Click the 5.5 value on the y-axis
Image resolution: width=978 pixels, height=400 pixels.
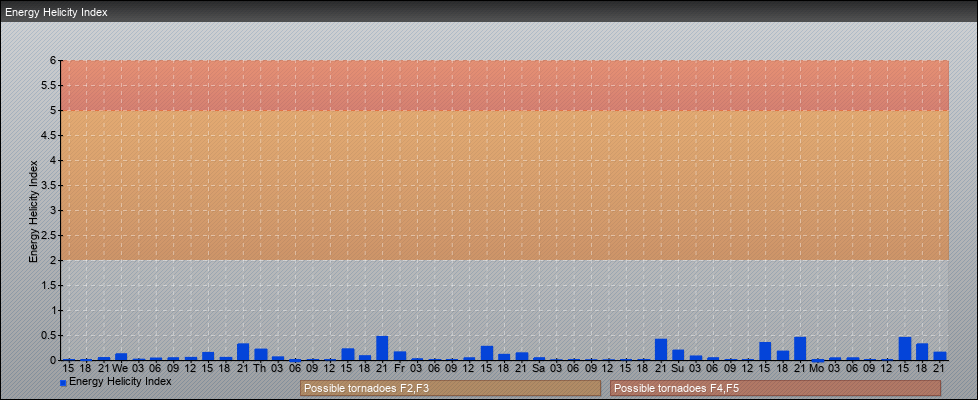pyautogui.click(x=50, y=85)
